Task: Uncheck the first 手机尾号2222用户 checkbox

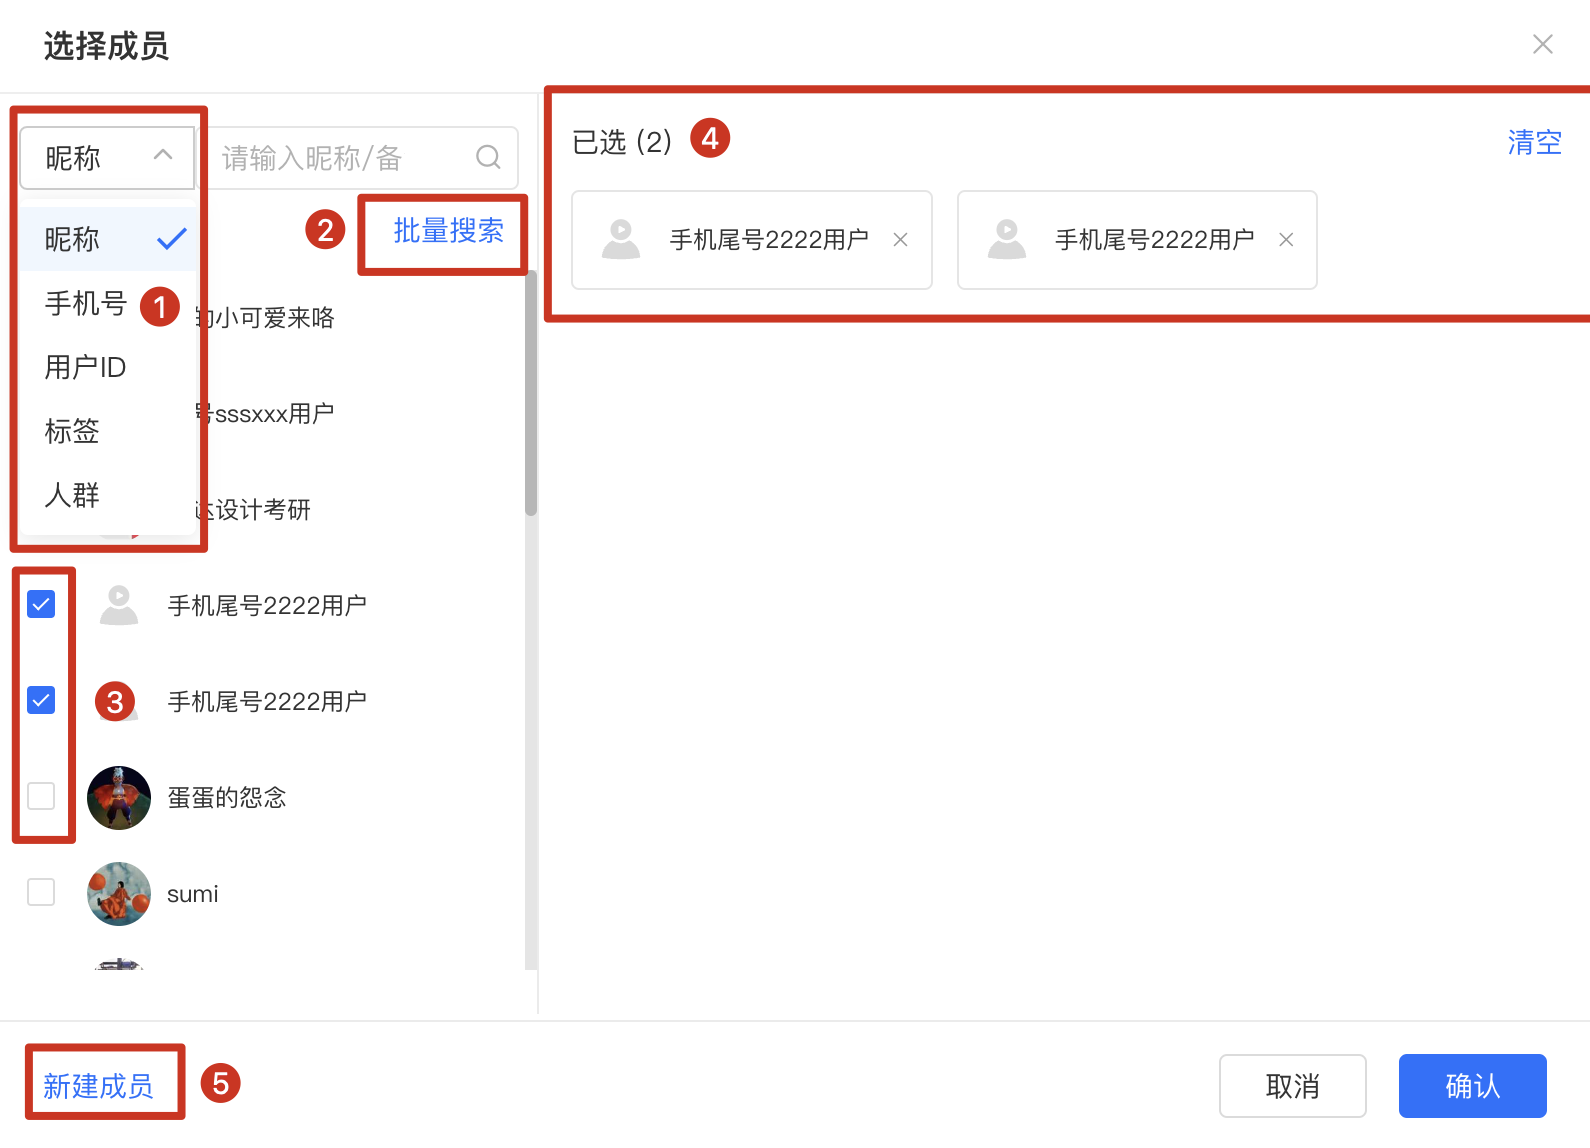Action: click(x=41, y=604)
